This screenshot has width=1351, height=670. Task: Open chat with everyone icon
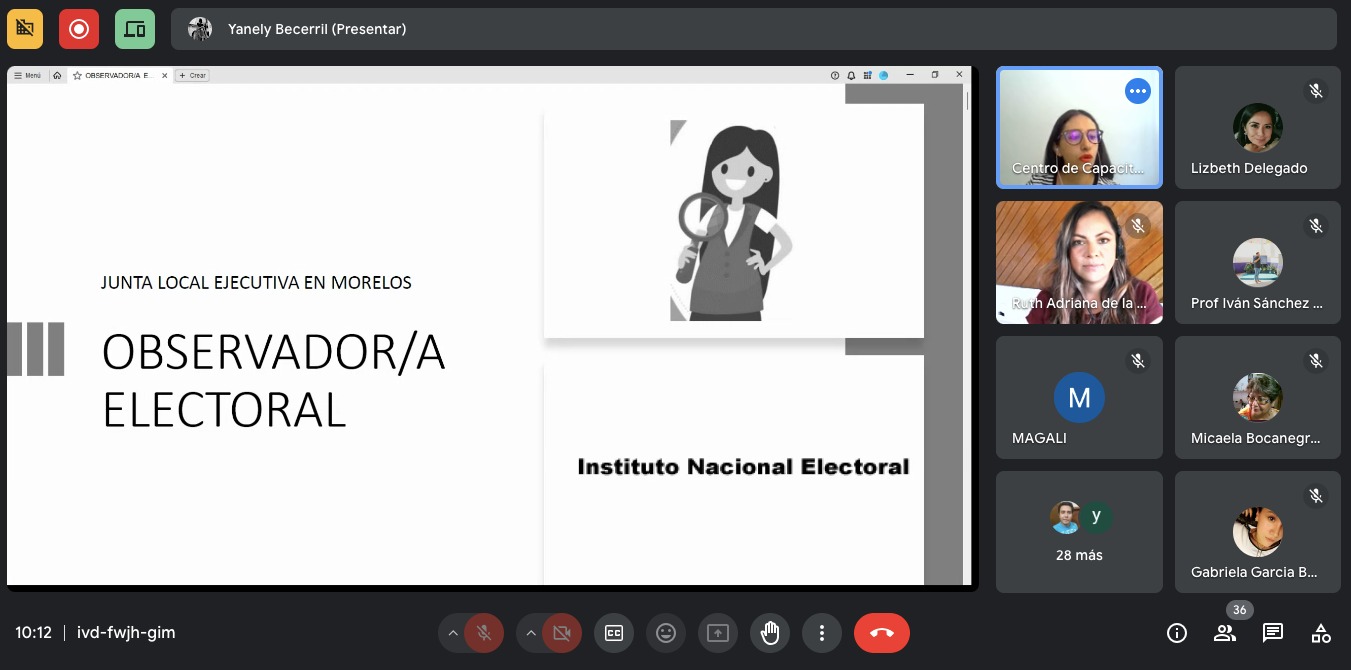1273,633
